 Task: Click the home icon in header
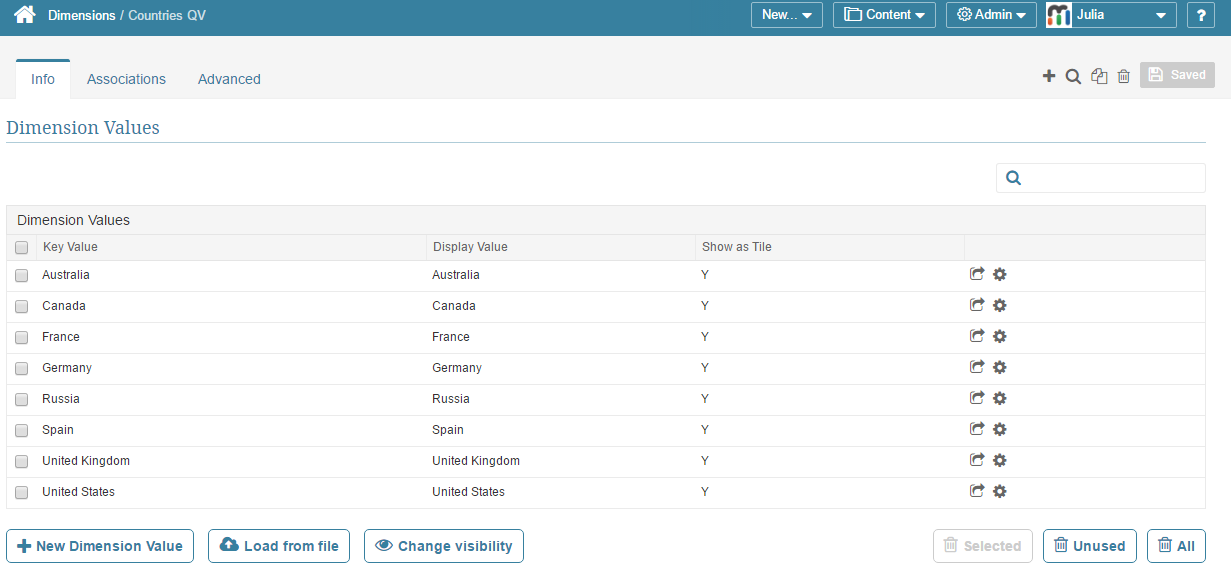coord(24,15)
